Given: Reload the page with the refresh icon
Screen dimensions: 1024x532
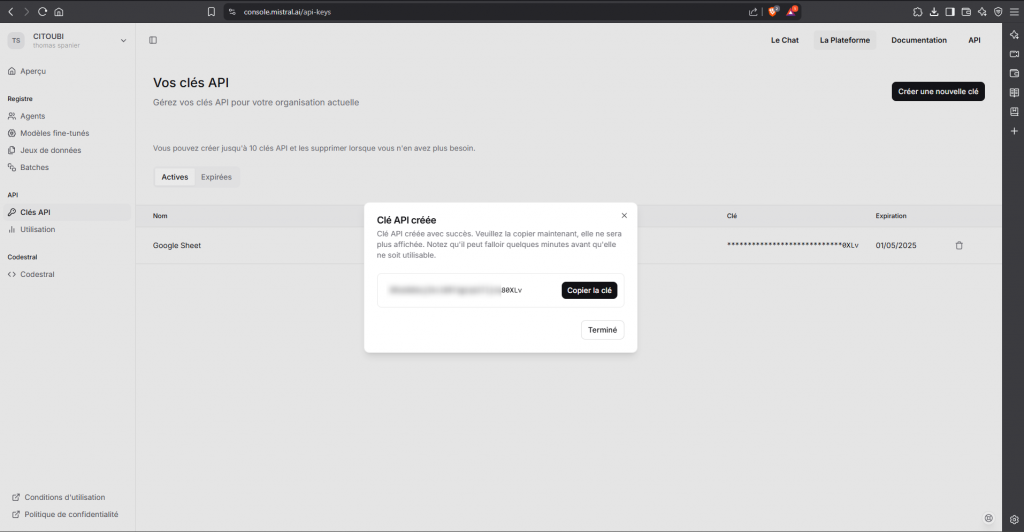Looking at the screenshot, I should [x=42, y=12].
